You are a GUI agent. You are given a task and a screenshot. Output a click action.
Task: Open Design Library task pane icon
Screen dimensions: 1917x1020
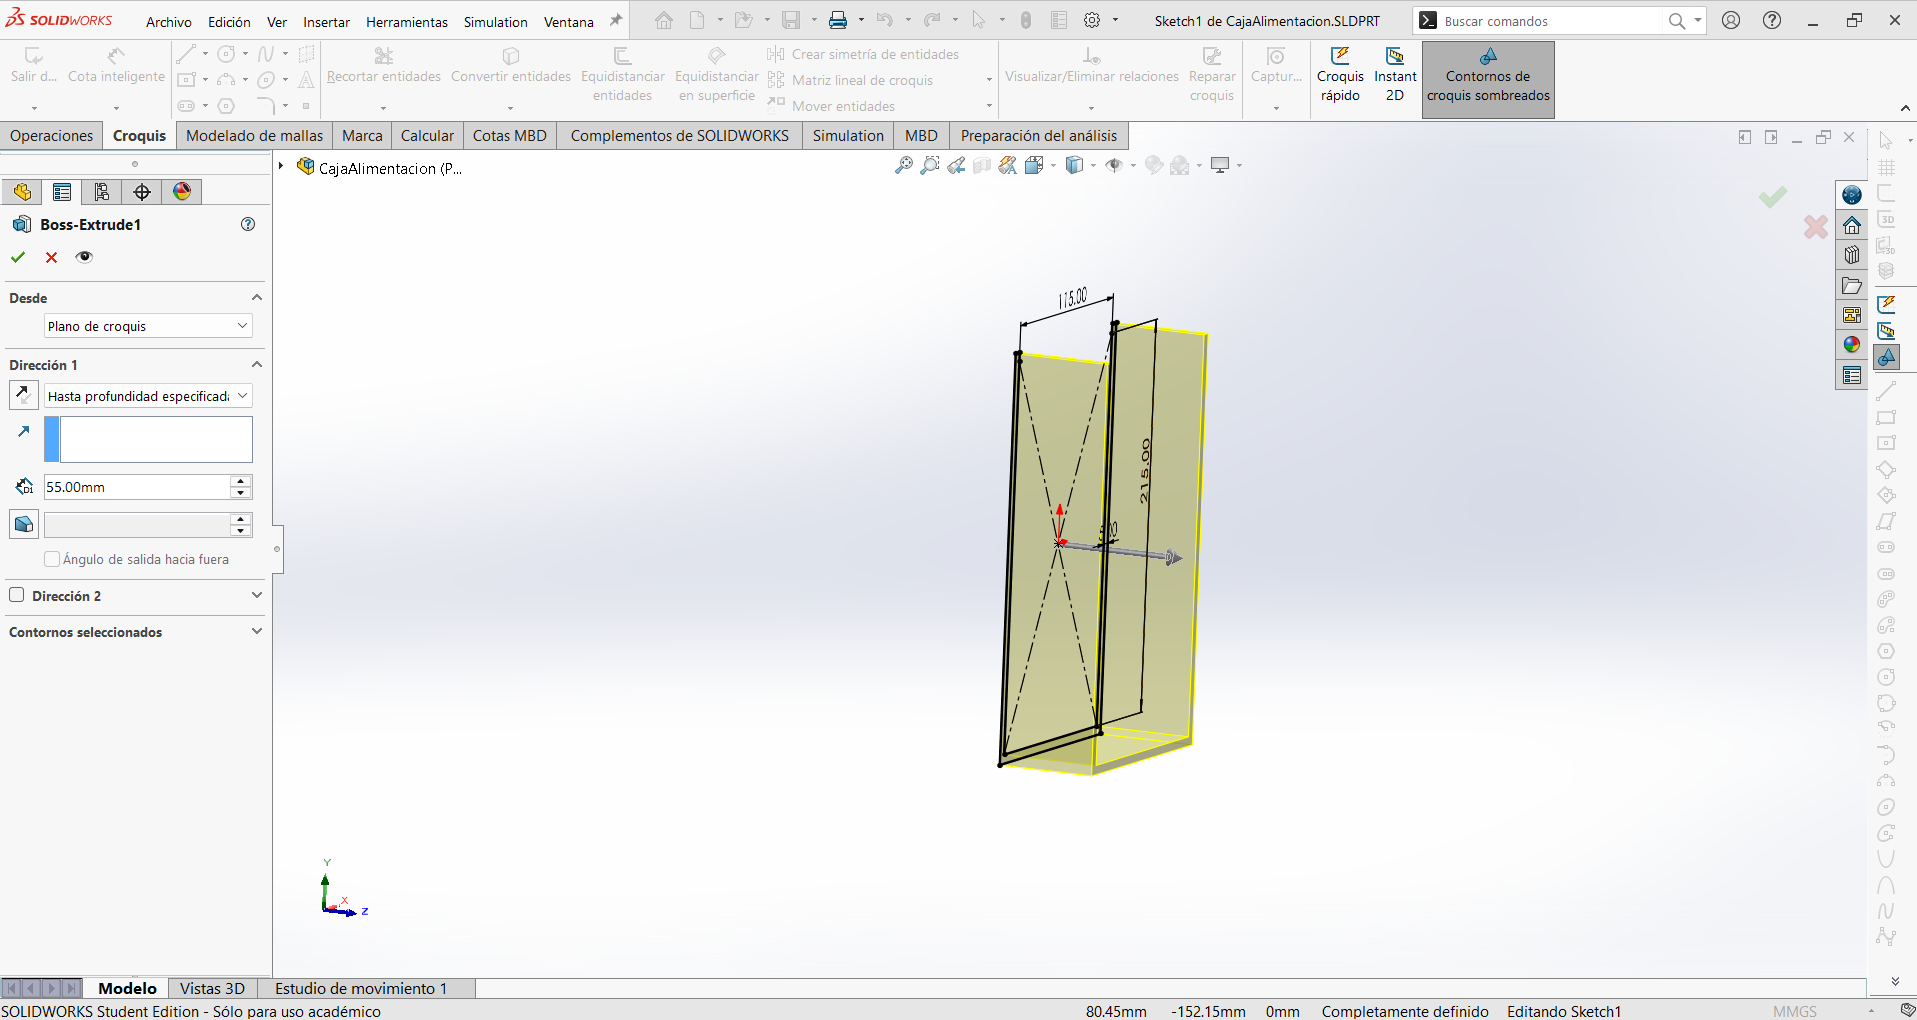(x=1852, y=255)
